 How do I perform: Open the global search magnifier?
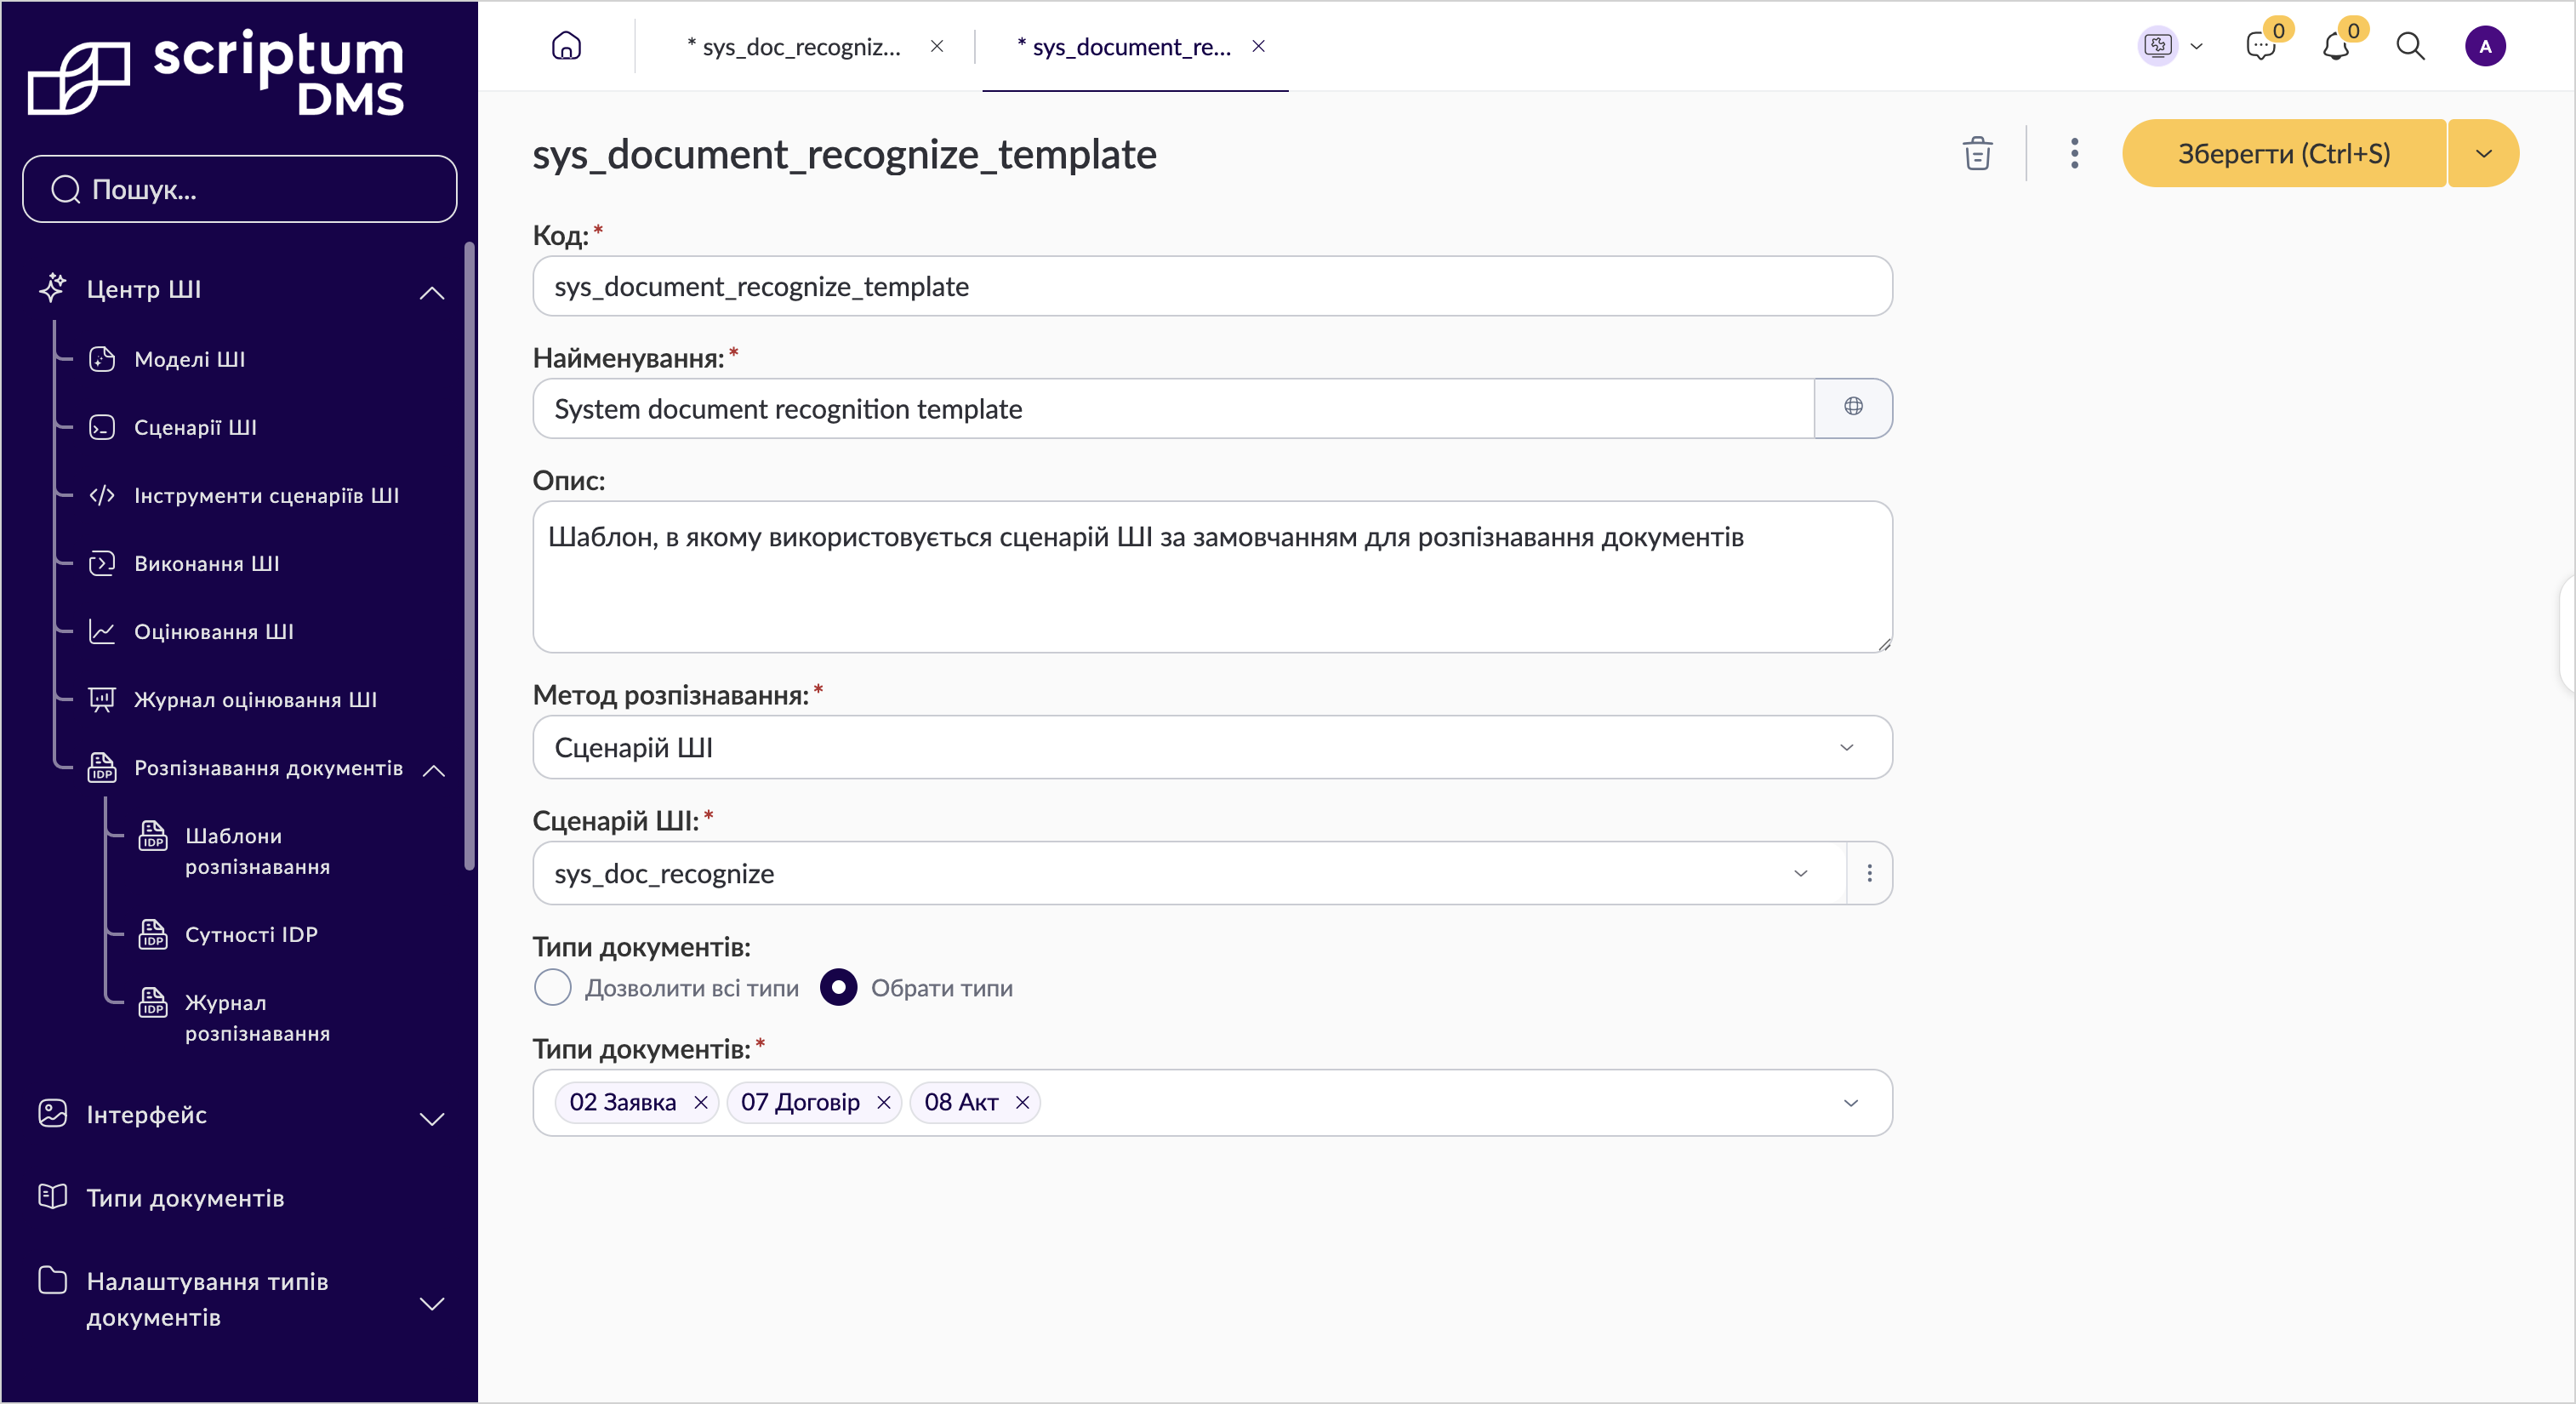(x=2410, y=46)
